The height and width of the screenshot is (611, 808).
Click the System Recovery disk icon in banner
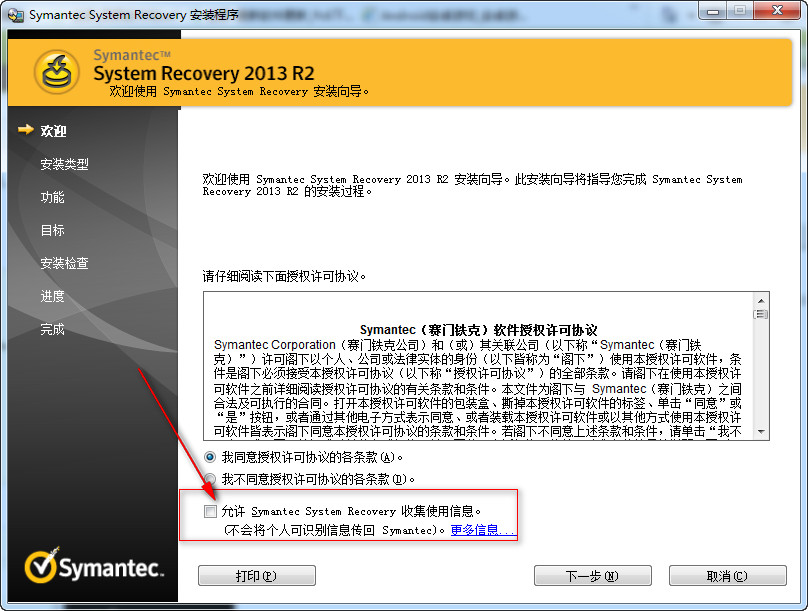coord(57,72)
